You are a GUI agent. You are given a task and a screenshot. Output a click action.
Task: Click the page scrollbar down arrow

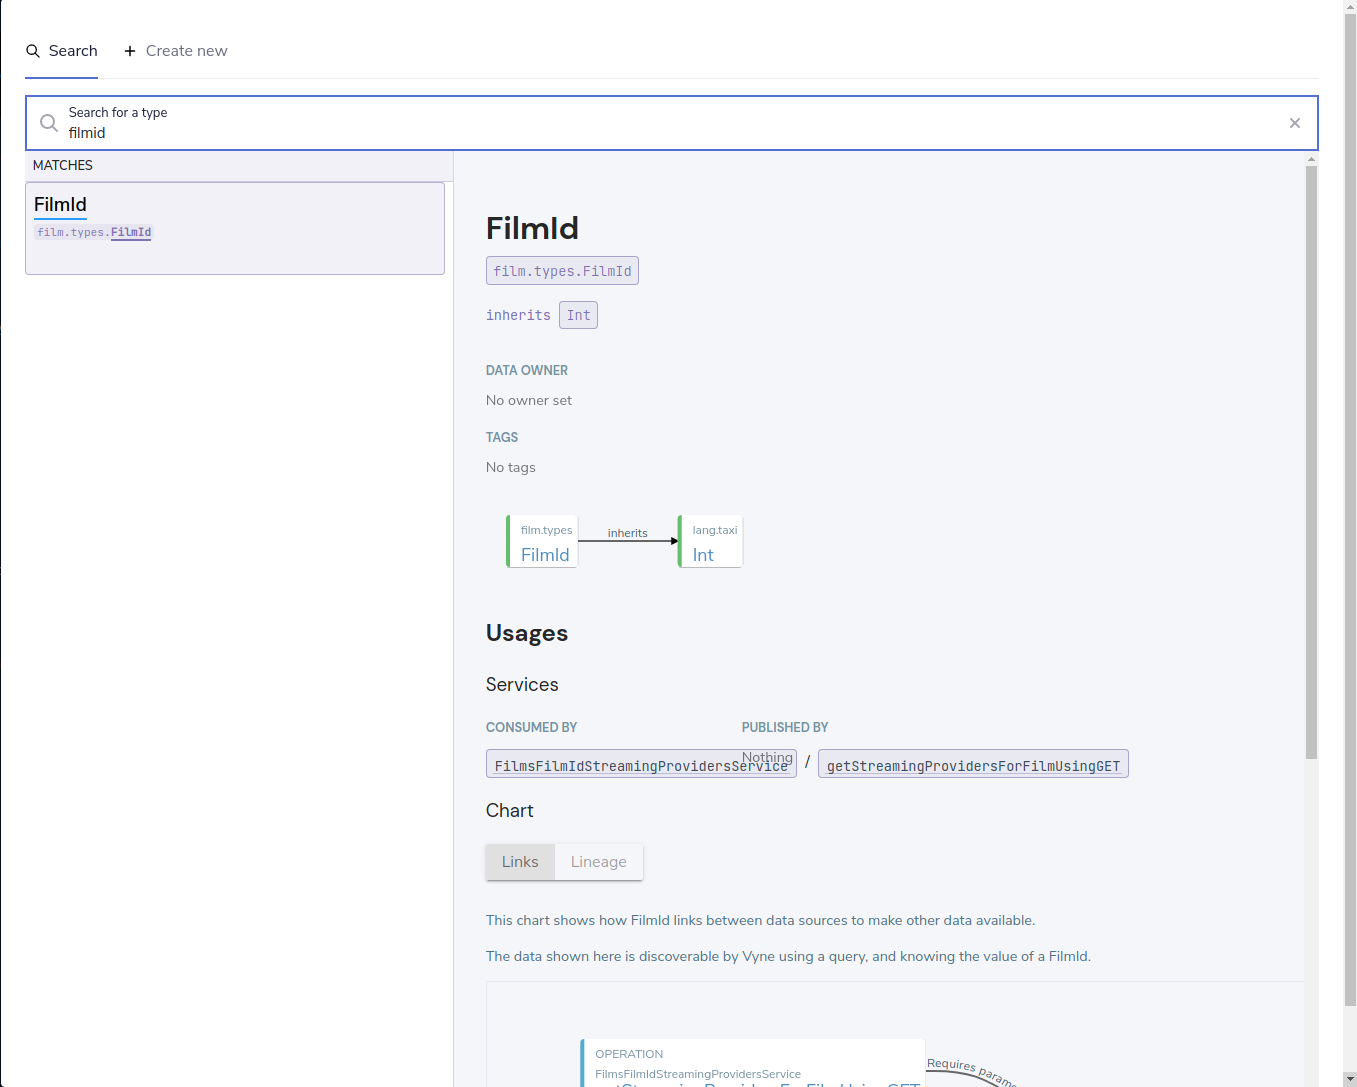click(1350, 1079)
